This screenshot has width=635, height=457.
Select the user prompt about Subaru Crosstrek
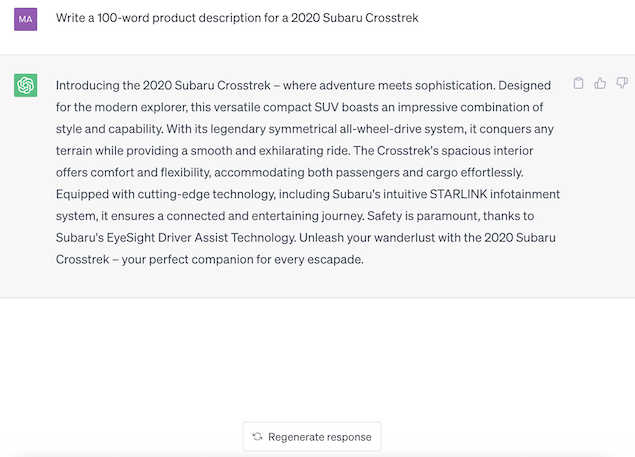point(237,18)
